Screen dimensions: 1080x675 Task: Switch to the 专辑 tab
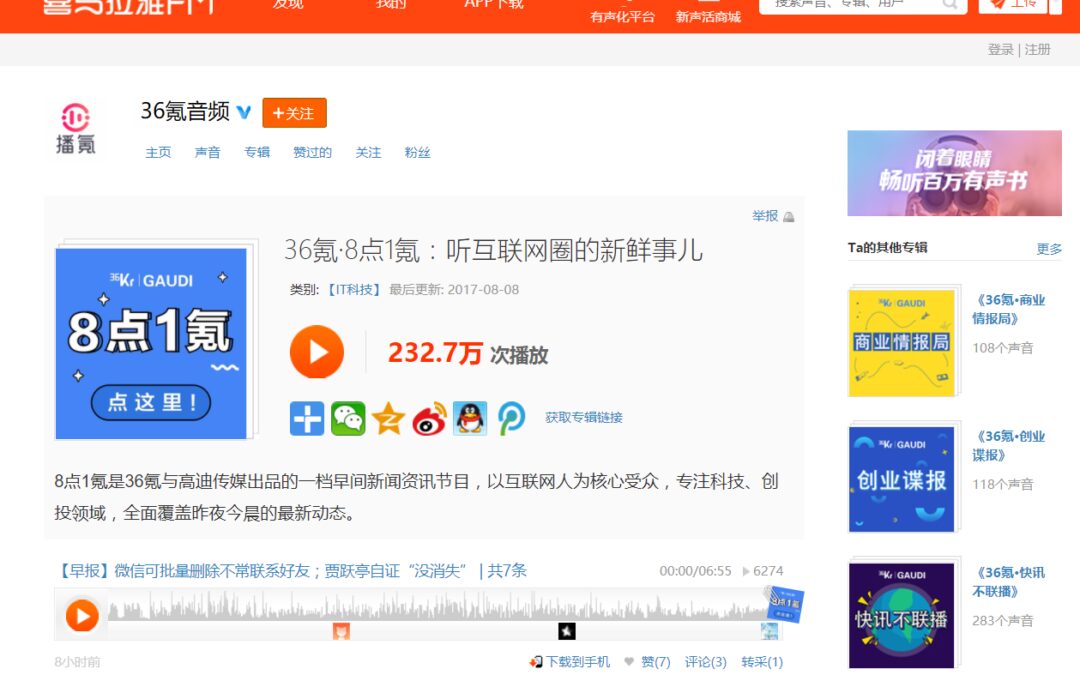click(257, 152)
